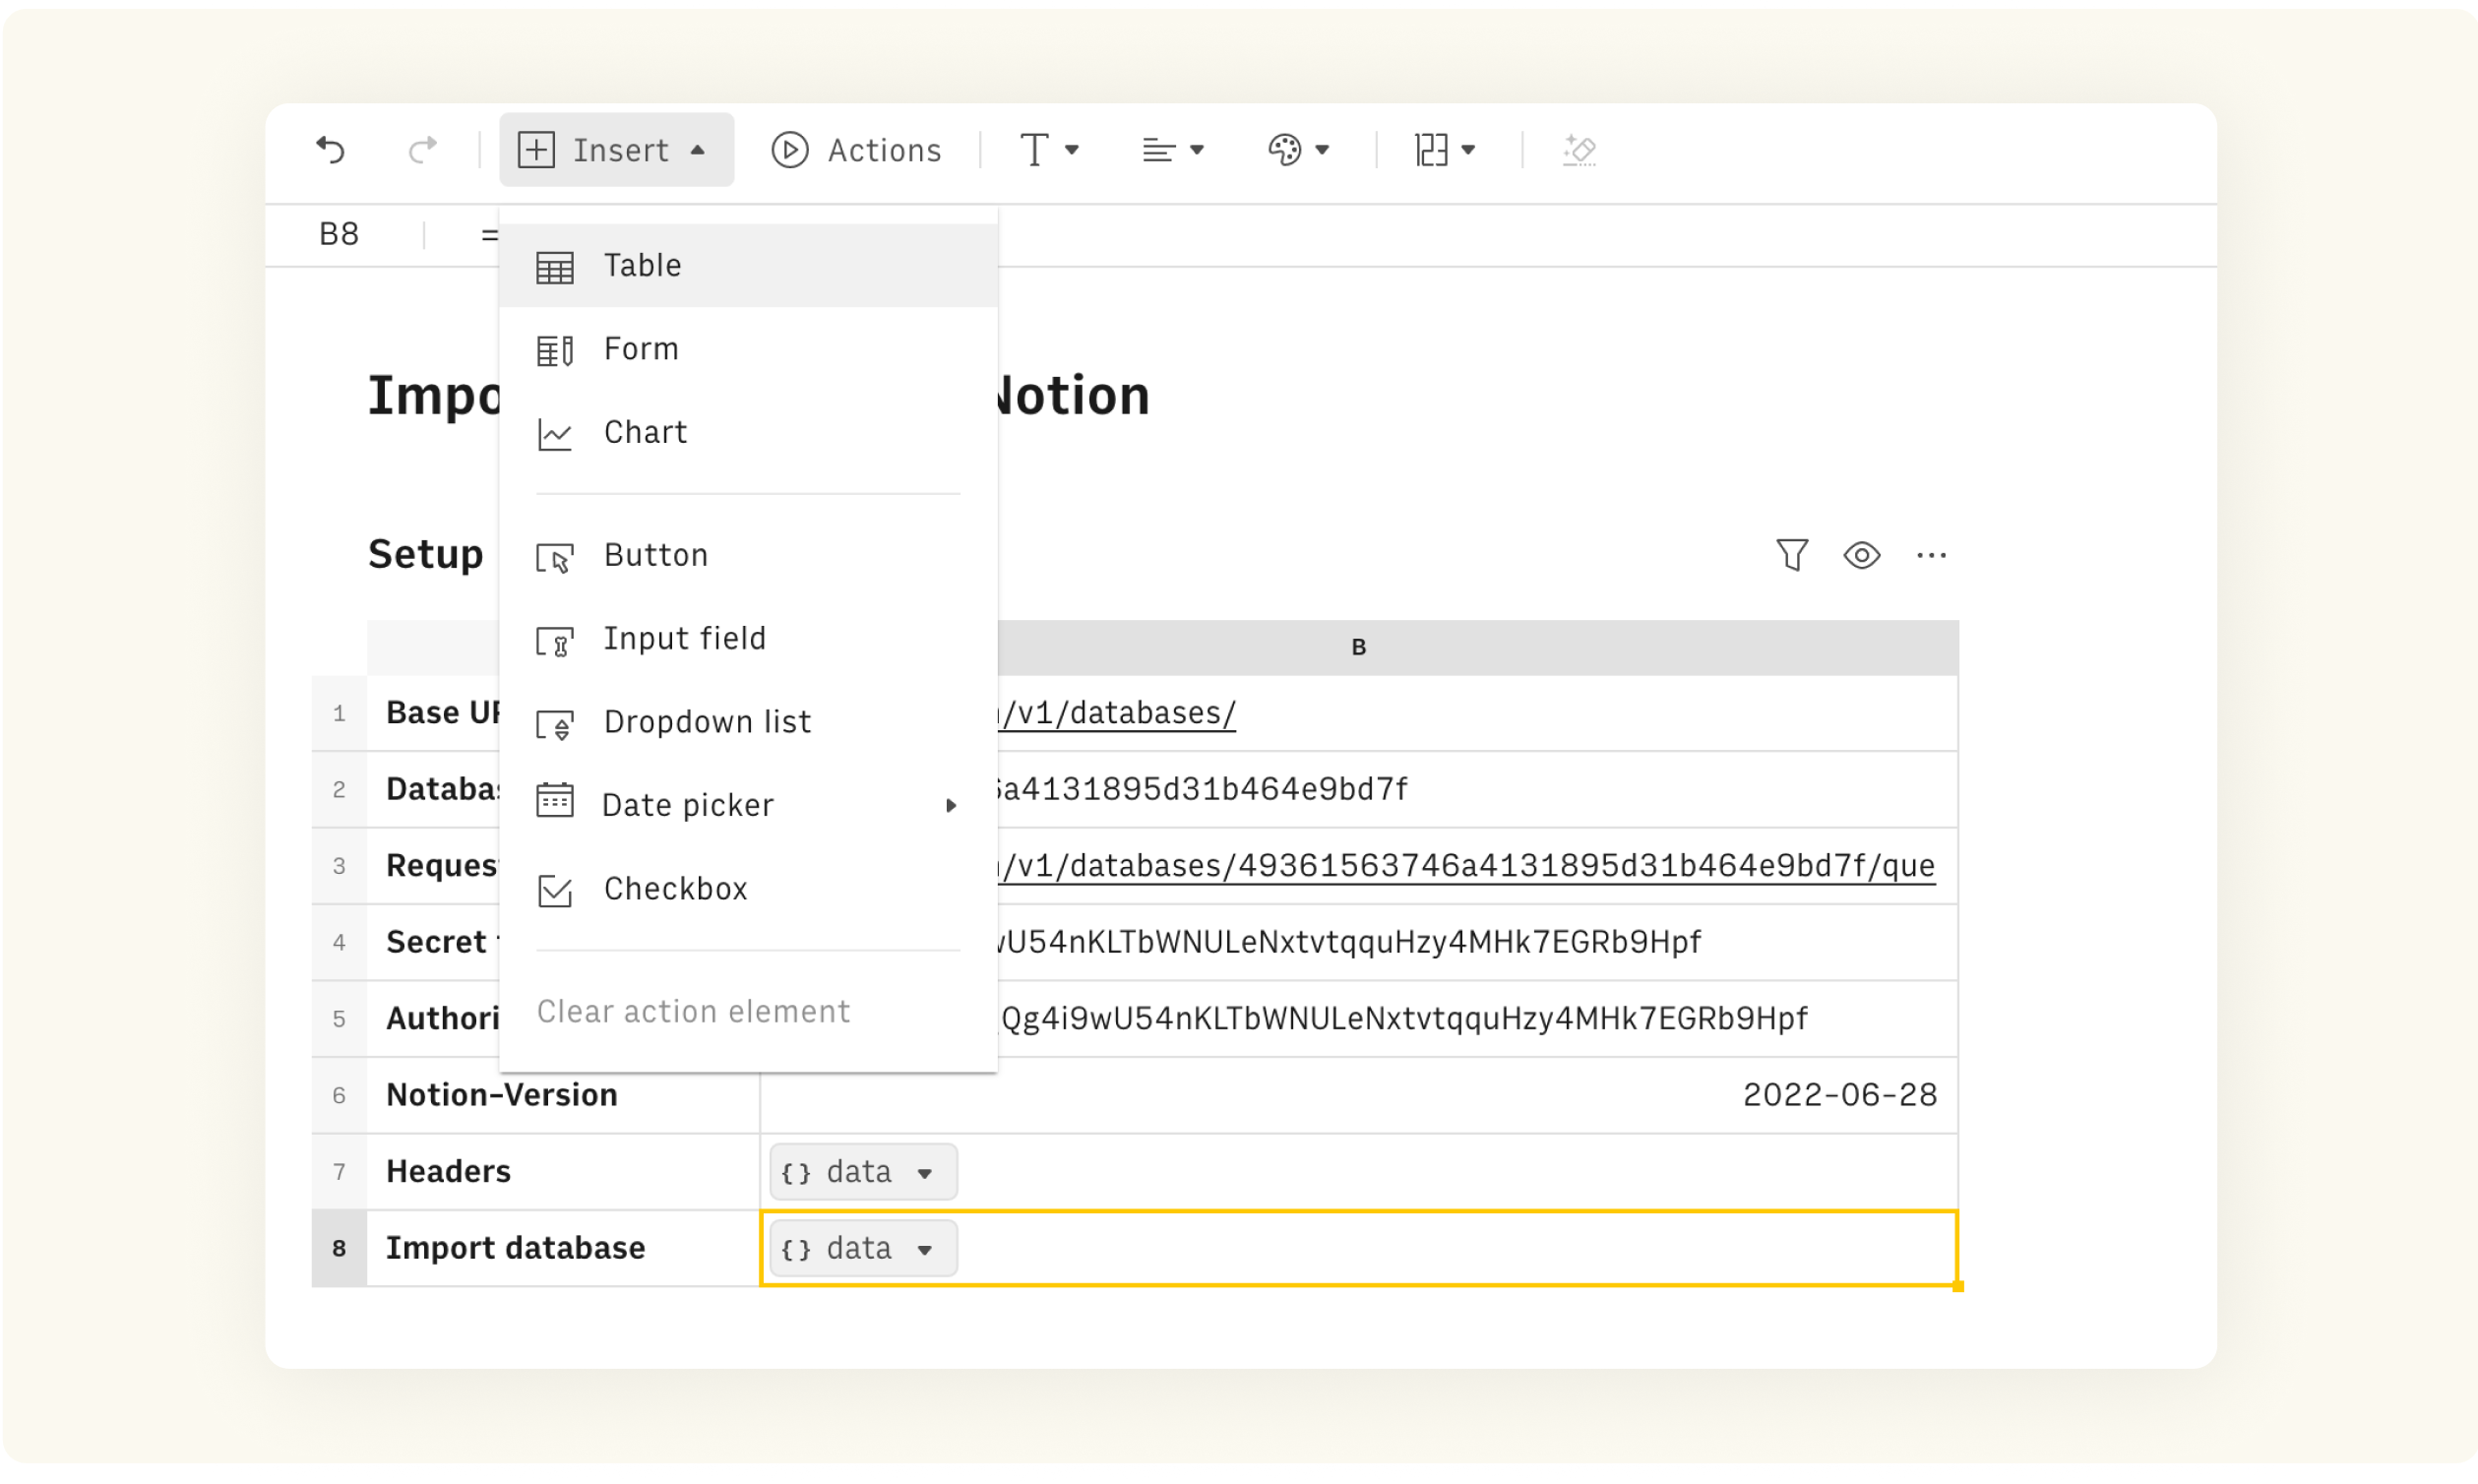The image size is (2478, 1484).
Task: Open the Import database data dropdown
Action: tap(862, 1249)
